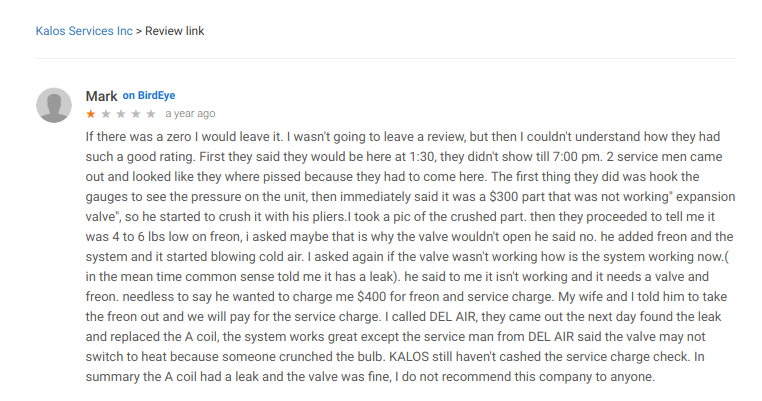Open the Kalos Services Inc breadcrumb link
This screenshot has width=762, height=401.
click(84, 31)
